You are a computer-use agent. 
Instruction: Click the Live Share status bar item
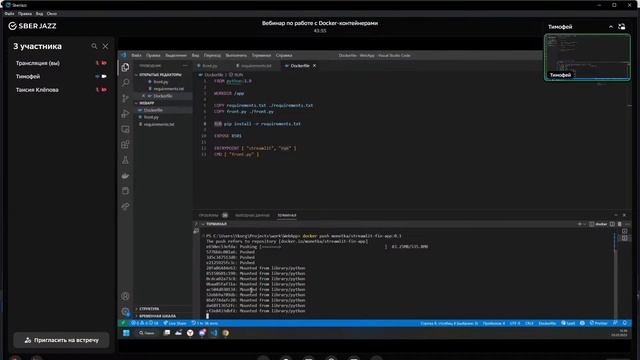pyautogui.click(x=175, y=323)
